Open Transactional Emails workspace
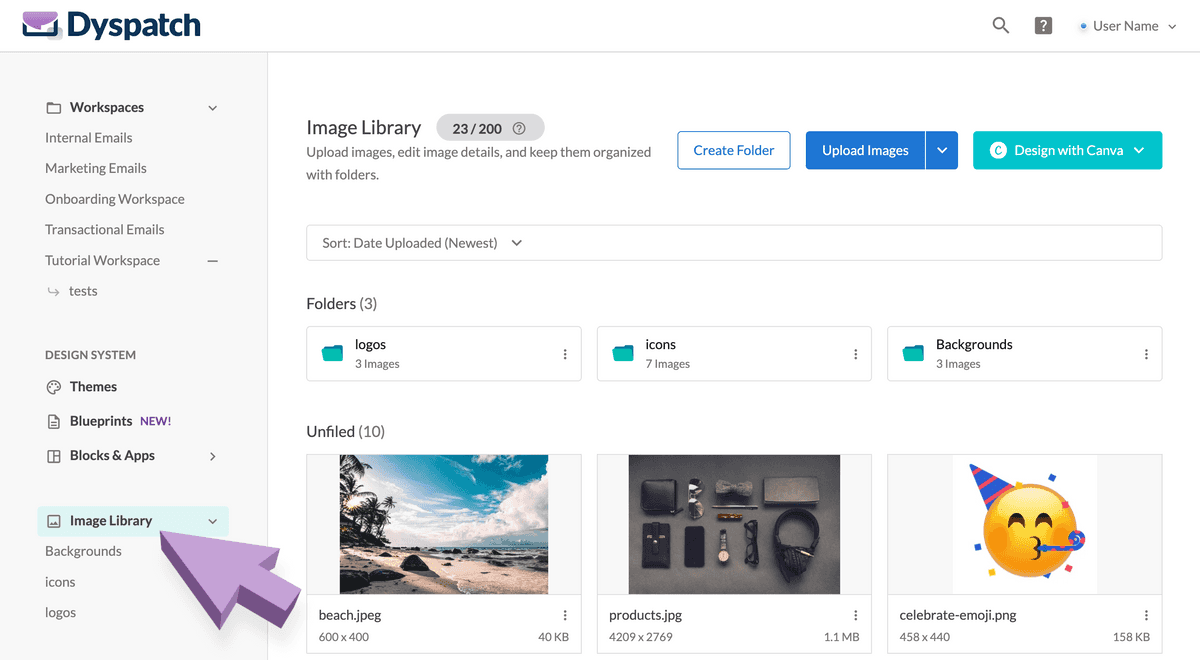The height and width of the screenshot is (660, 1200). 105,229
